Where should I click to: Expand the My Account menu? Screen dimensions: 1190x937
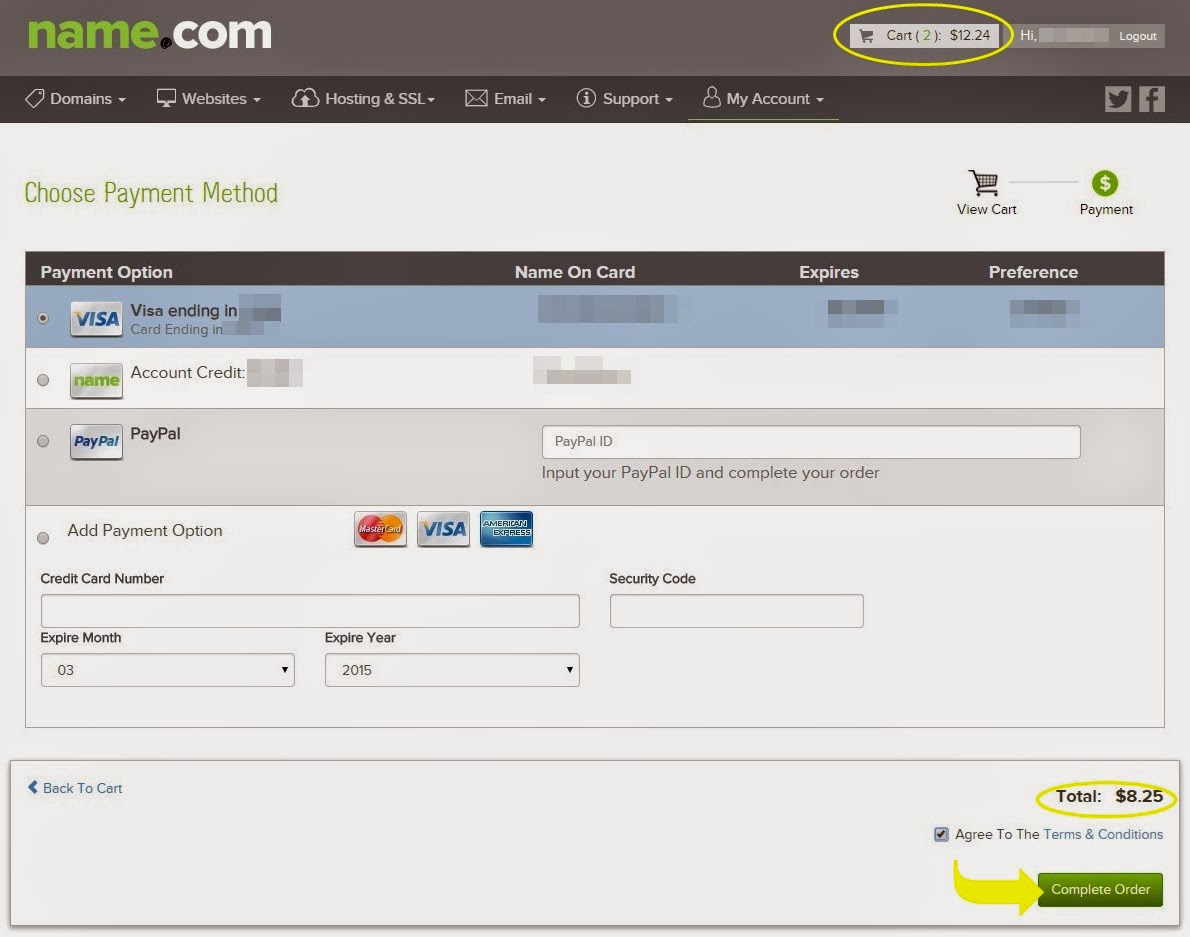click(x=763, y=99)
